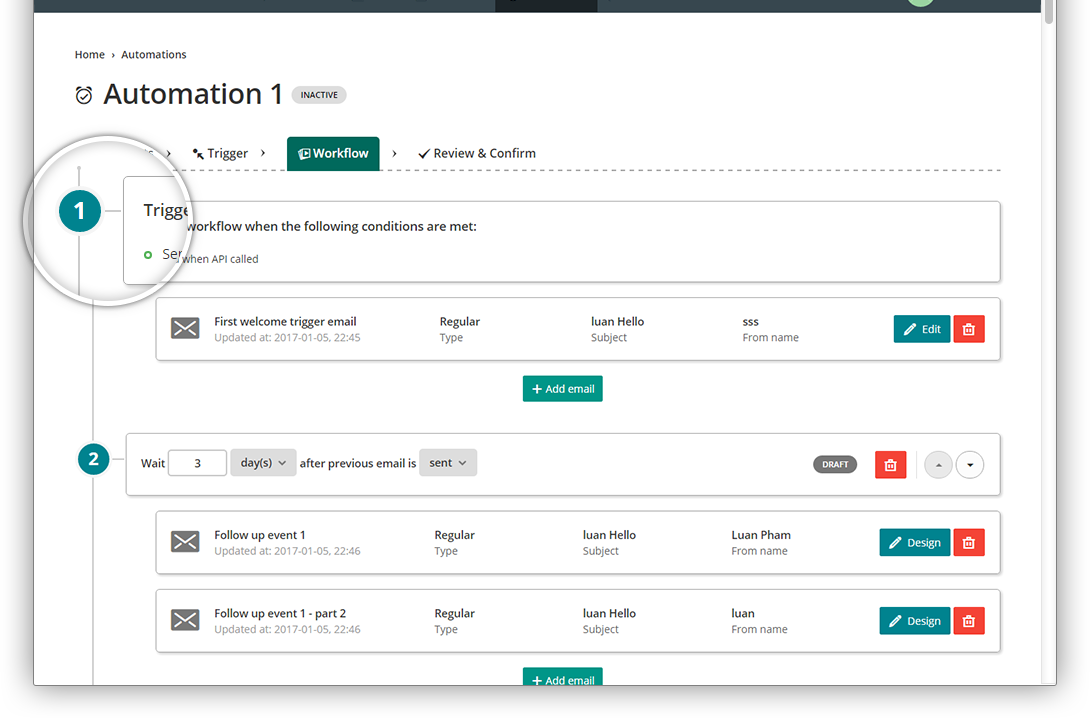Open the Home breadcrumb link
This screenshot has width=1090, height=718.
coord(90,54)
